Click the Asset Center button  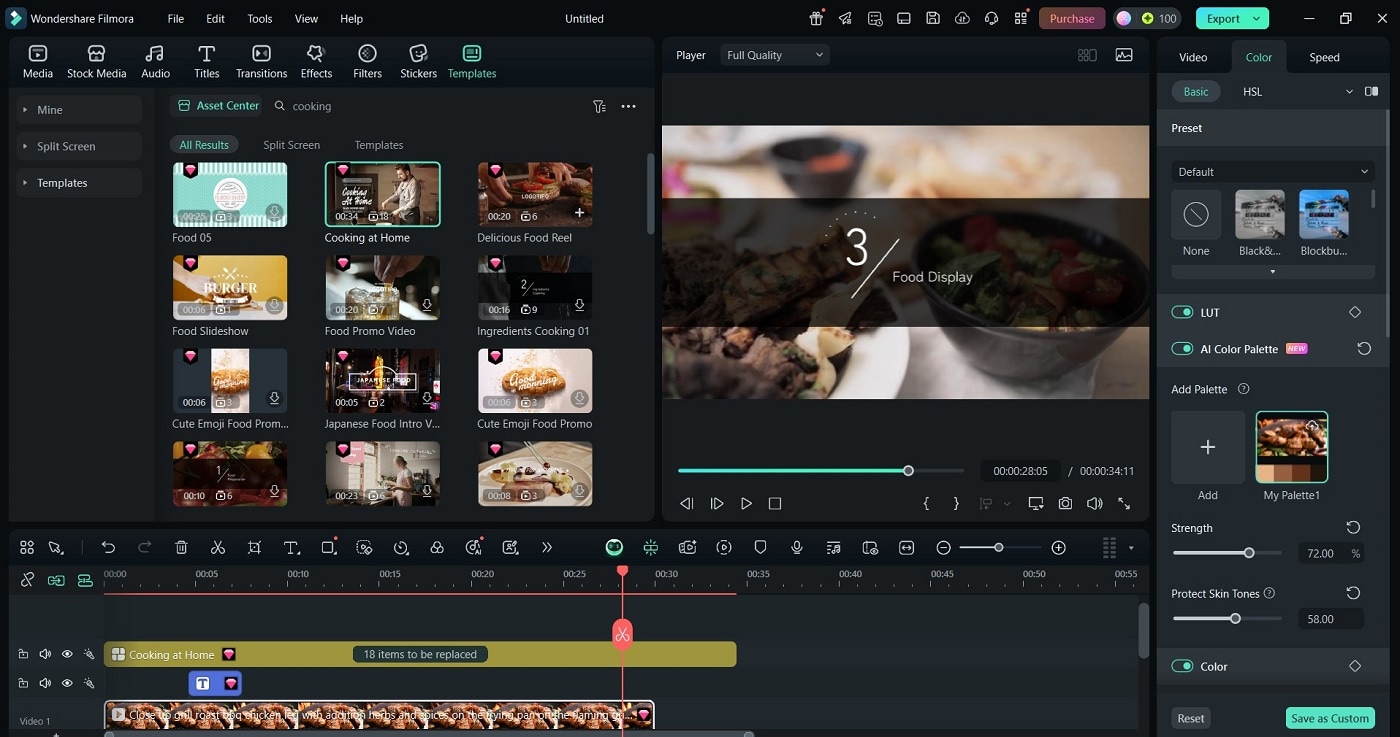point(217,105)
